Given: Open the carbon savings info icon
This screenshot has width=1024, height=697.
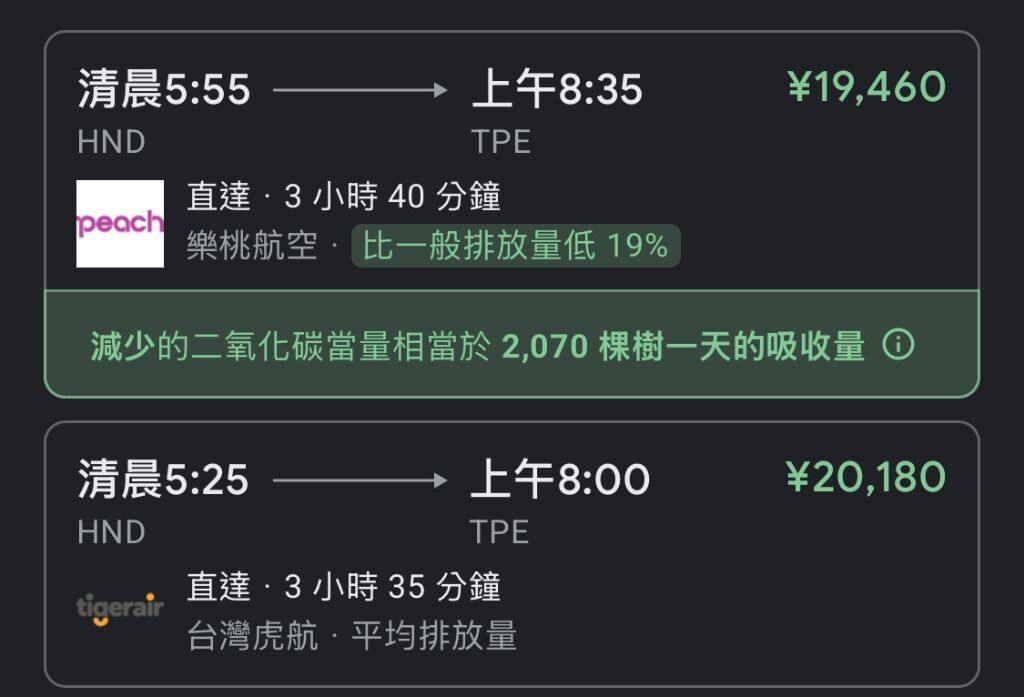Looking at the screenshot, I should pyautogui.click(x=899, y=344).
